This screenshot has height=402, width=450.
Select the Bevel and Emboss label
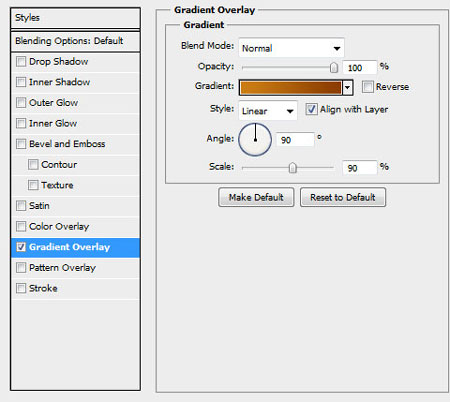(x=67, y=144)
